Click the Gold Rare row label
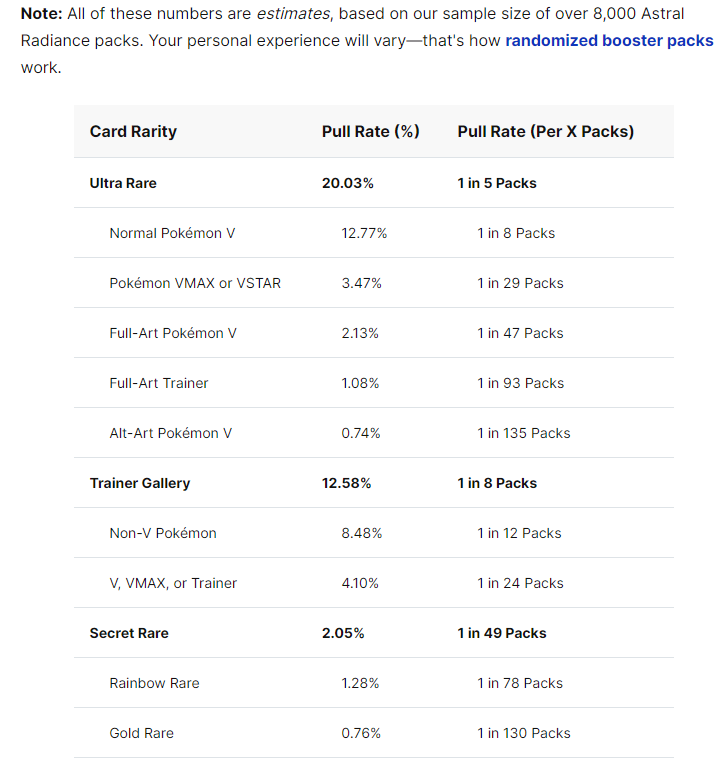728x761 pixels. click(141, 733)
